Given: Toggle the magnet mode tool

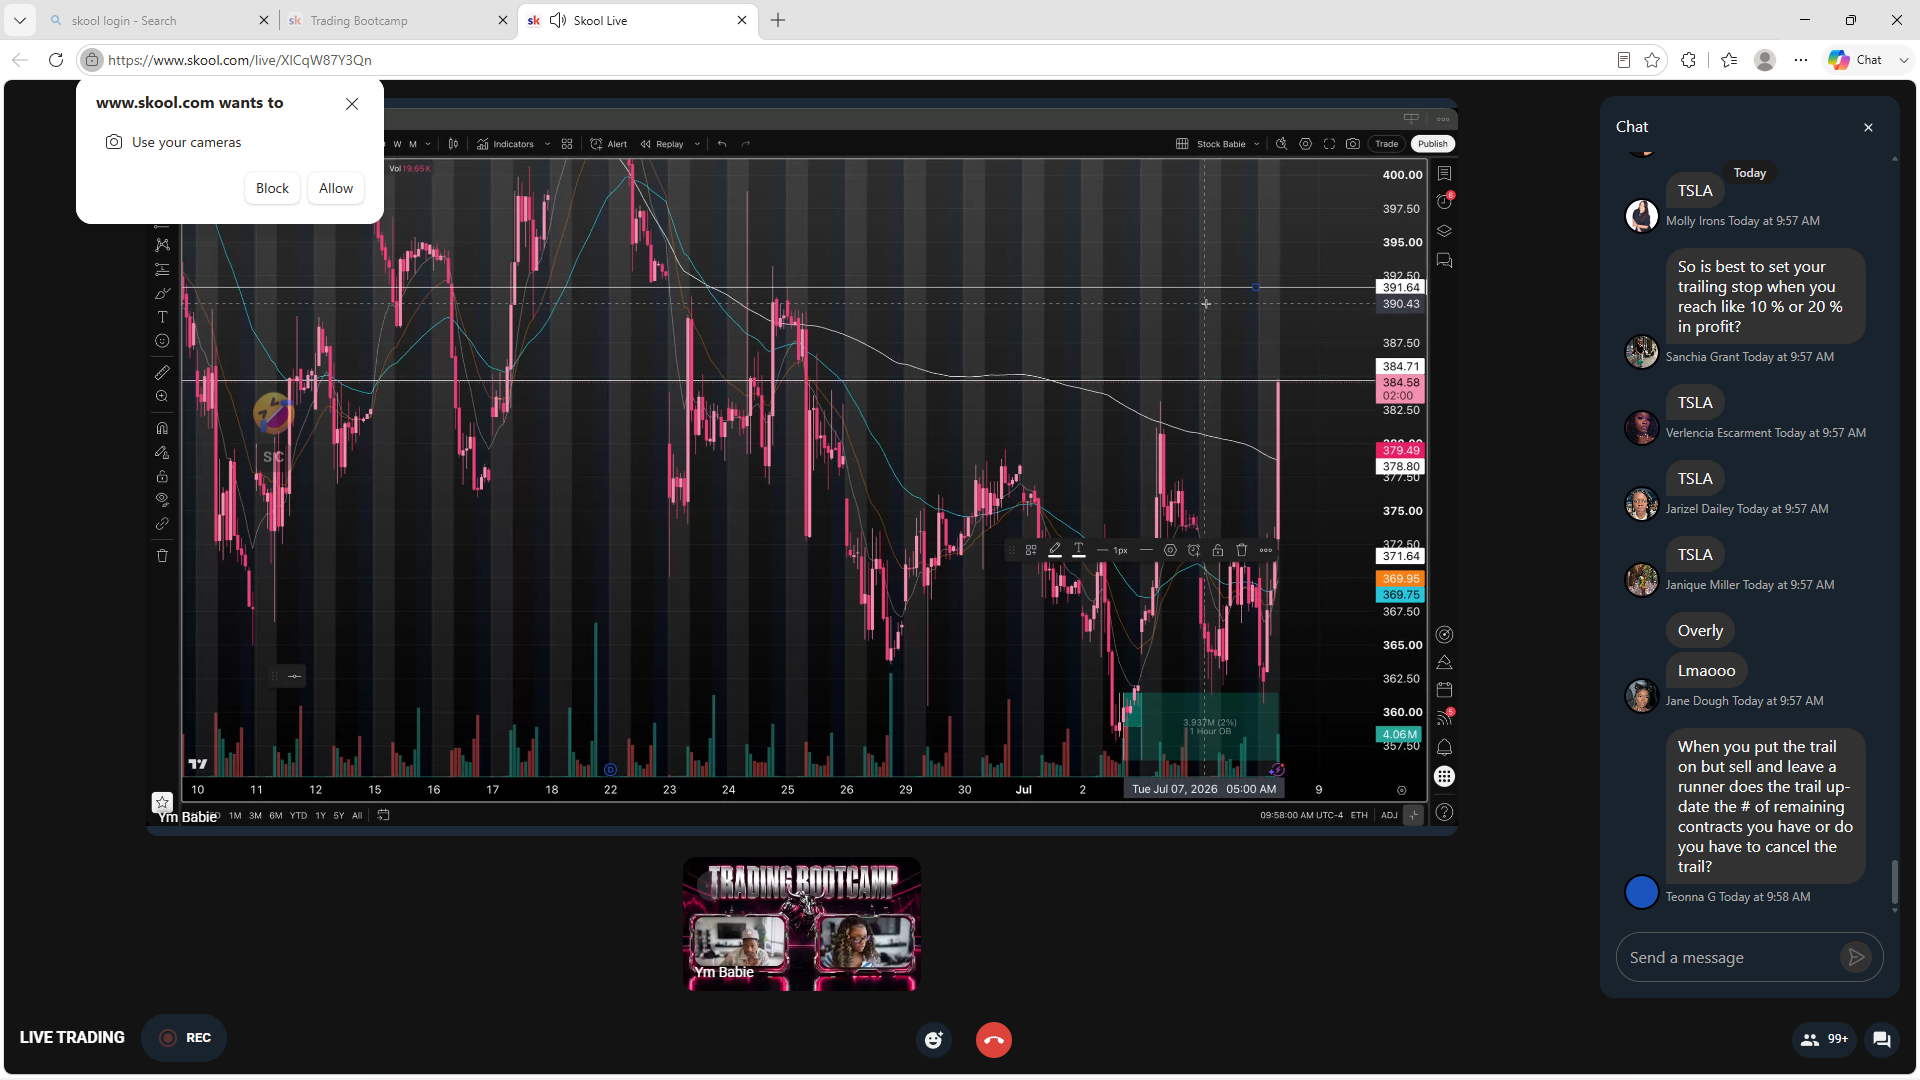Looking at the screenshot, I should [162, 428].
